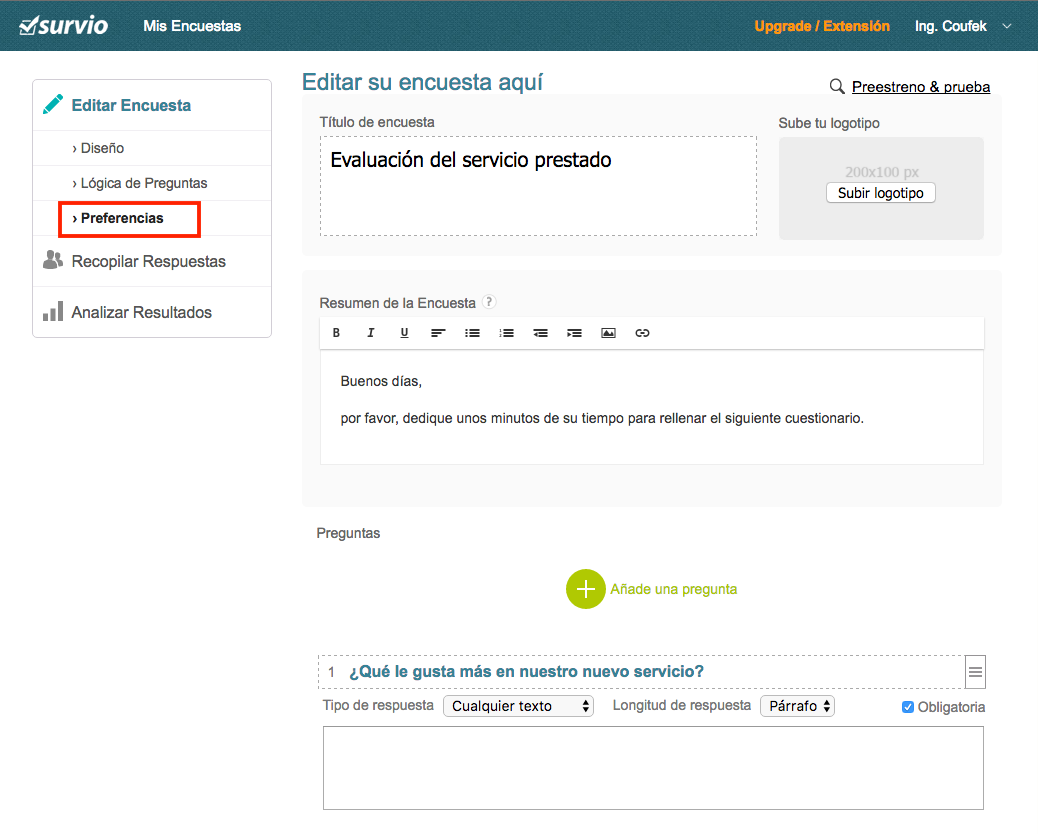Open the Tipo de respuesta dropdown
Screen dimensions: 1038x834
pos(519,706)
